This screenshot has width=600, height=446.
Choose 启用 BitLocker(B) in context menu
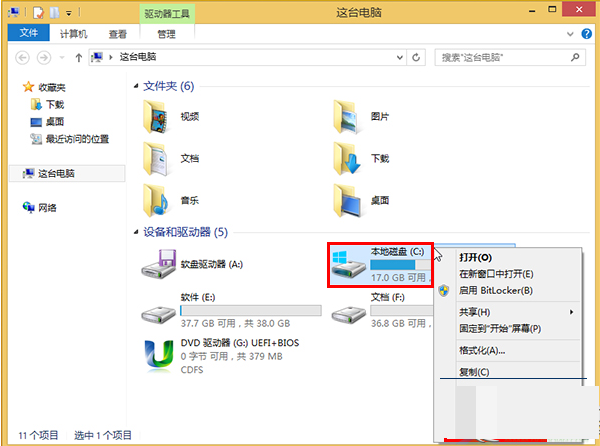tap(495, 290)
